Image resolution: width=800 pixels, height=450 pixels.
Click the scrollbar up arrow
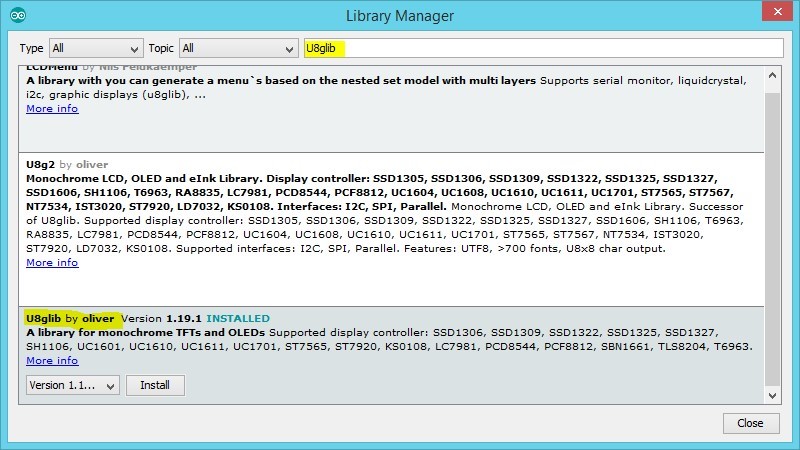tap(772, 76)
